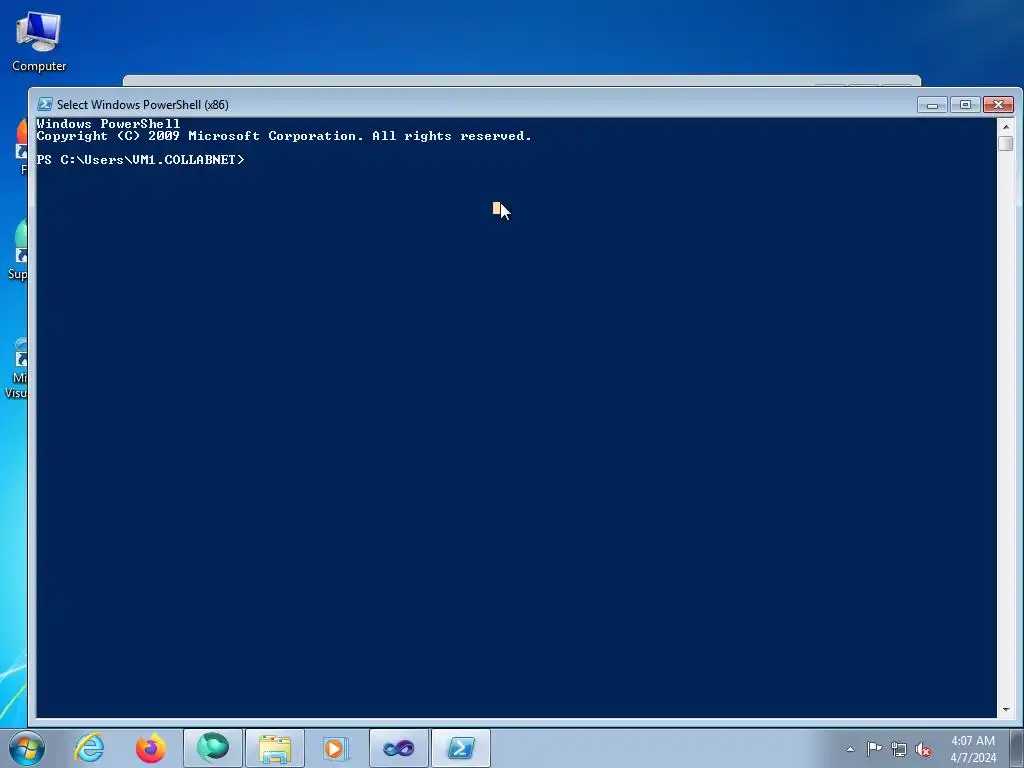
Task: Minimize the PowerShell window
Action: [x=932, y=104]
